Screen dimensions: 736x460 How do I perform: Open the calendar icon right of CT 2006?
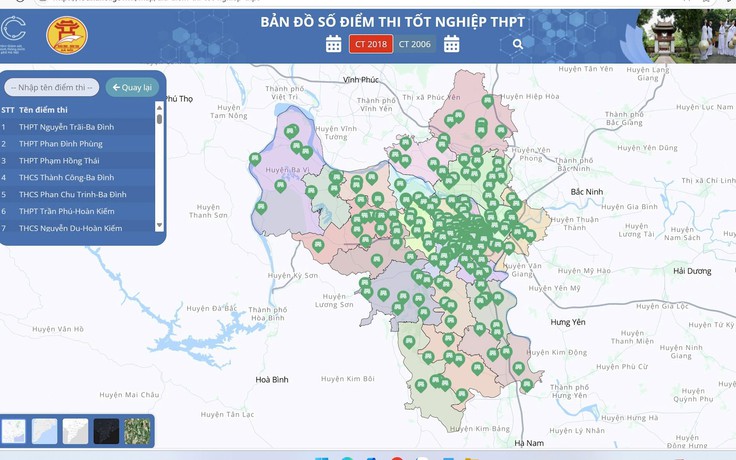coord(452,44)
